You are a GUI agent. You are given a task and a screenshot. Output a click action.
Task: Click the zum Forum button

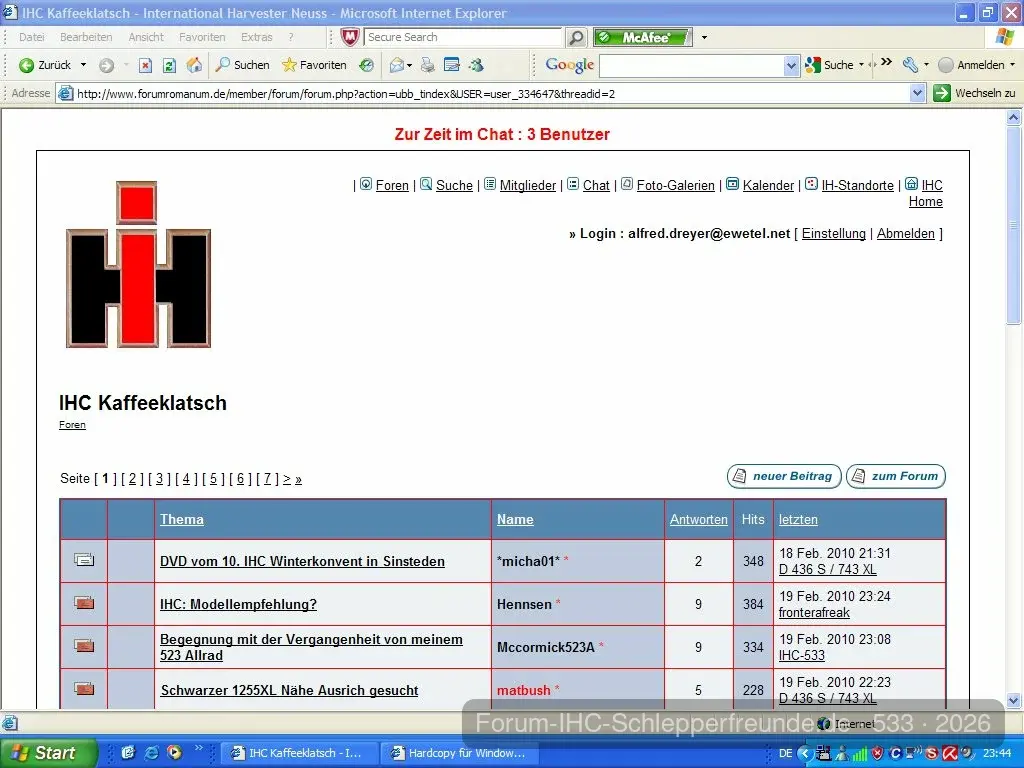[896, 476]
